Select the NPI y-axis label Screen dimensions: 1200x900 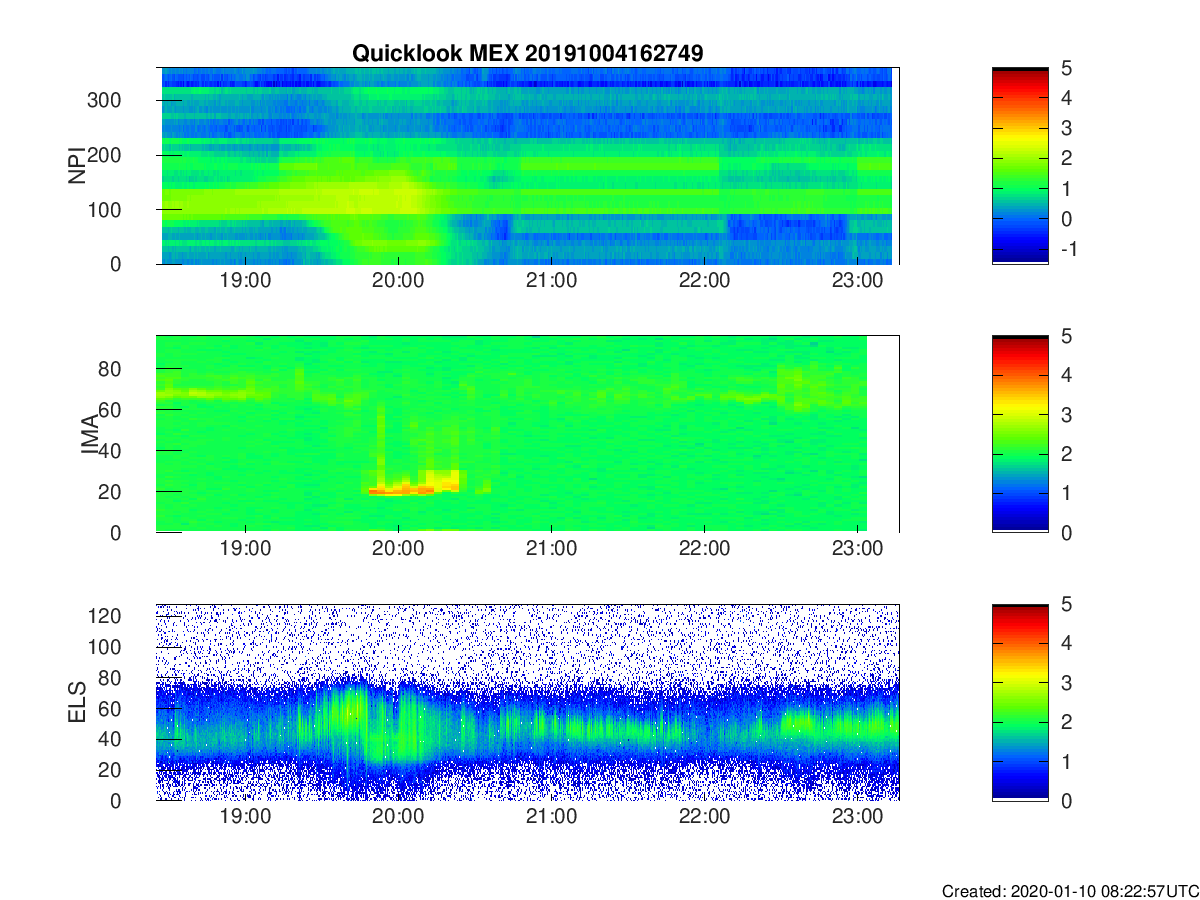pos(76,166)
